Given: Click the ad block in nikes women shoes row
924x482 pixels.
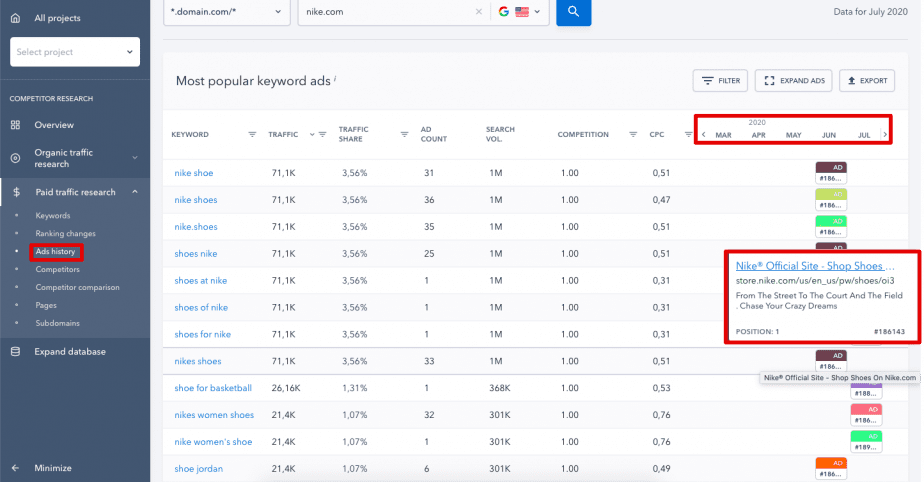Looking at the screenshot, I should (866, 415).
